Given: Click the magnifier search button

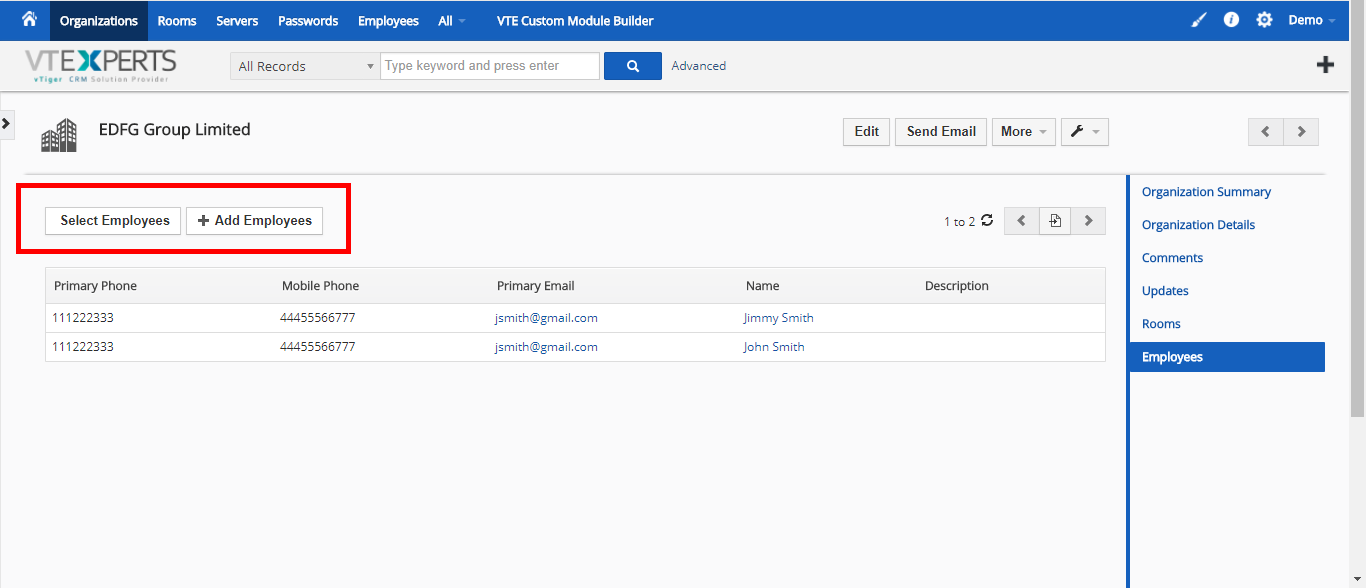Looking at the screenshot, I should click(632, 66).
